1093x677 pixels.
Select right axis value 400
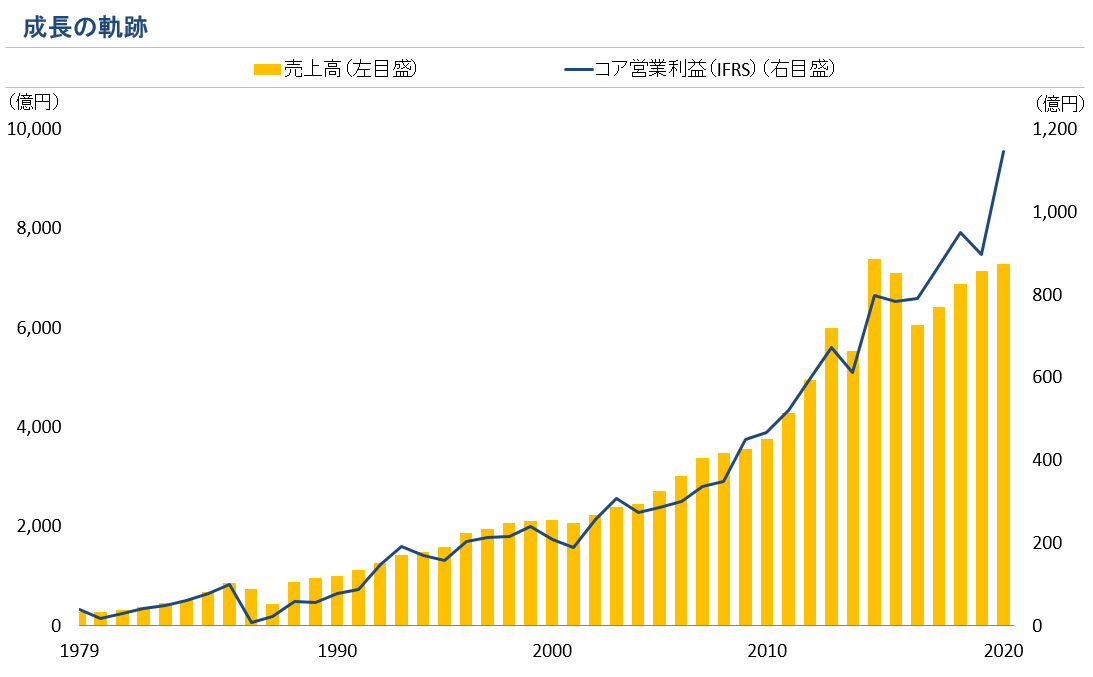[x=1047, y=460]
